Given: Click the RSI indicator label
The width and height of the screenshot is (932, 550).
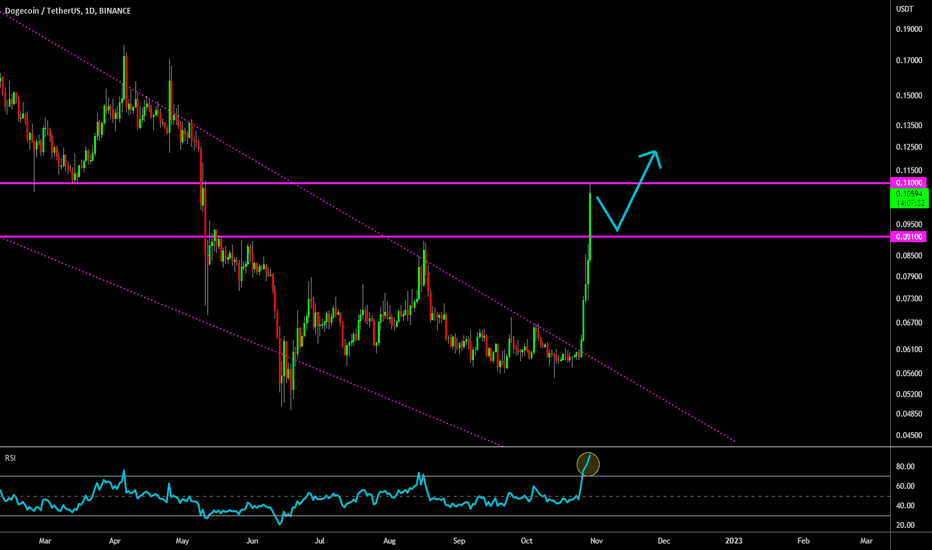Looking at the screenshot, I should 10,458.
